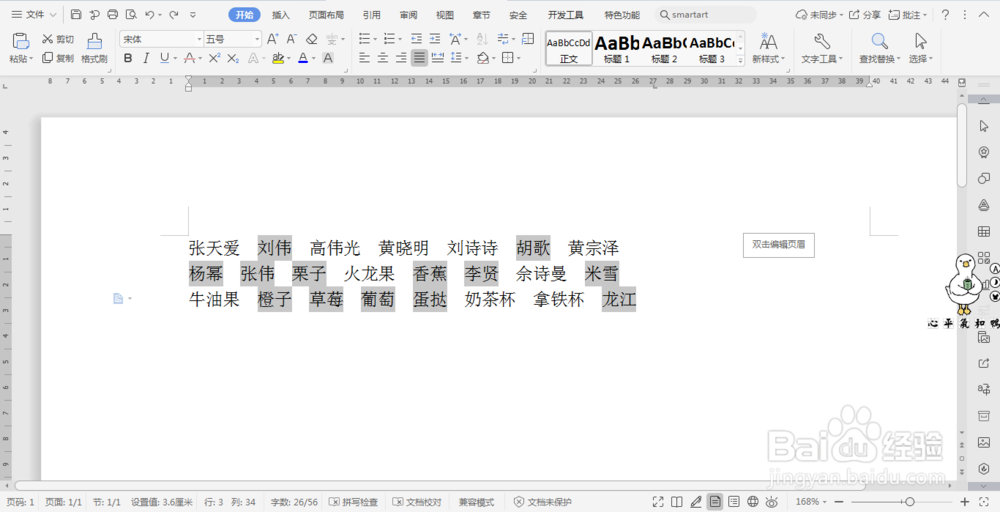
Task: Click the Comment (批注) button
Action: click(x=908, y=14)
